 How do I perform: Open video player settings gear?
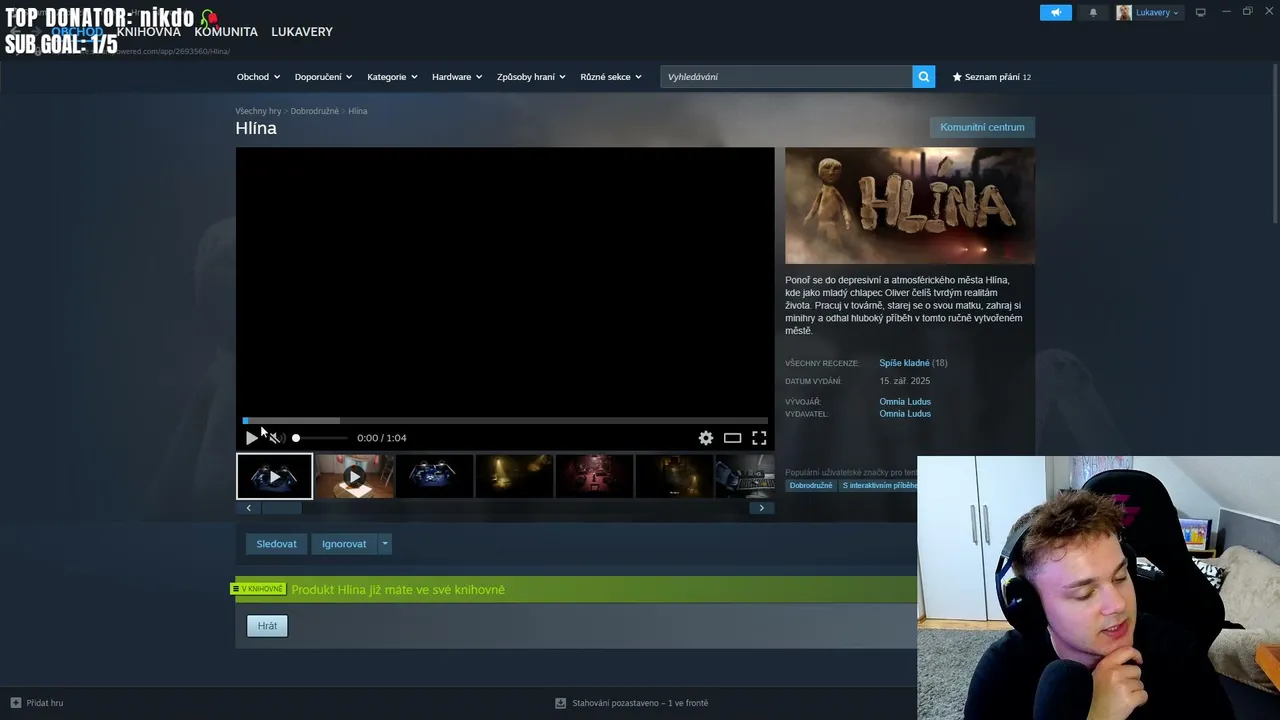706,438
